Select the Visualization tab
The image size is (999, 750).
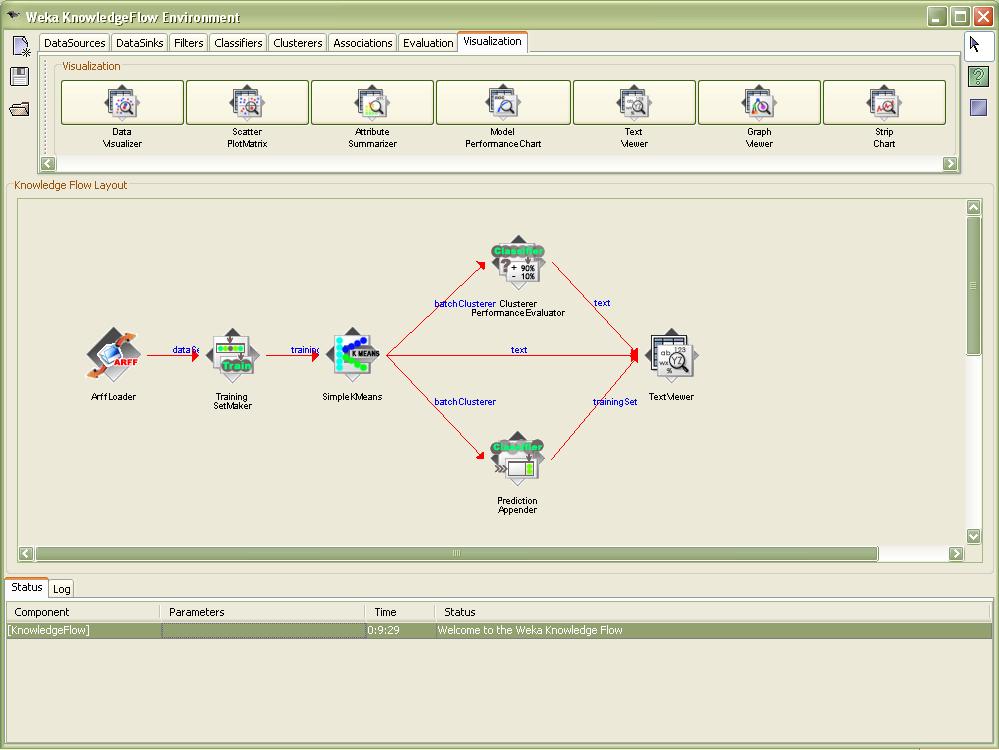click(x=492, y=41)
